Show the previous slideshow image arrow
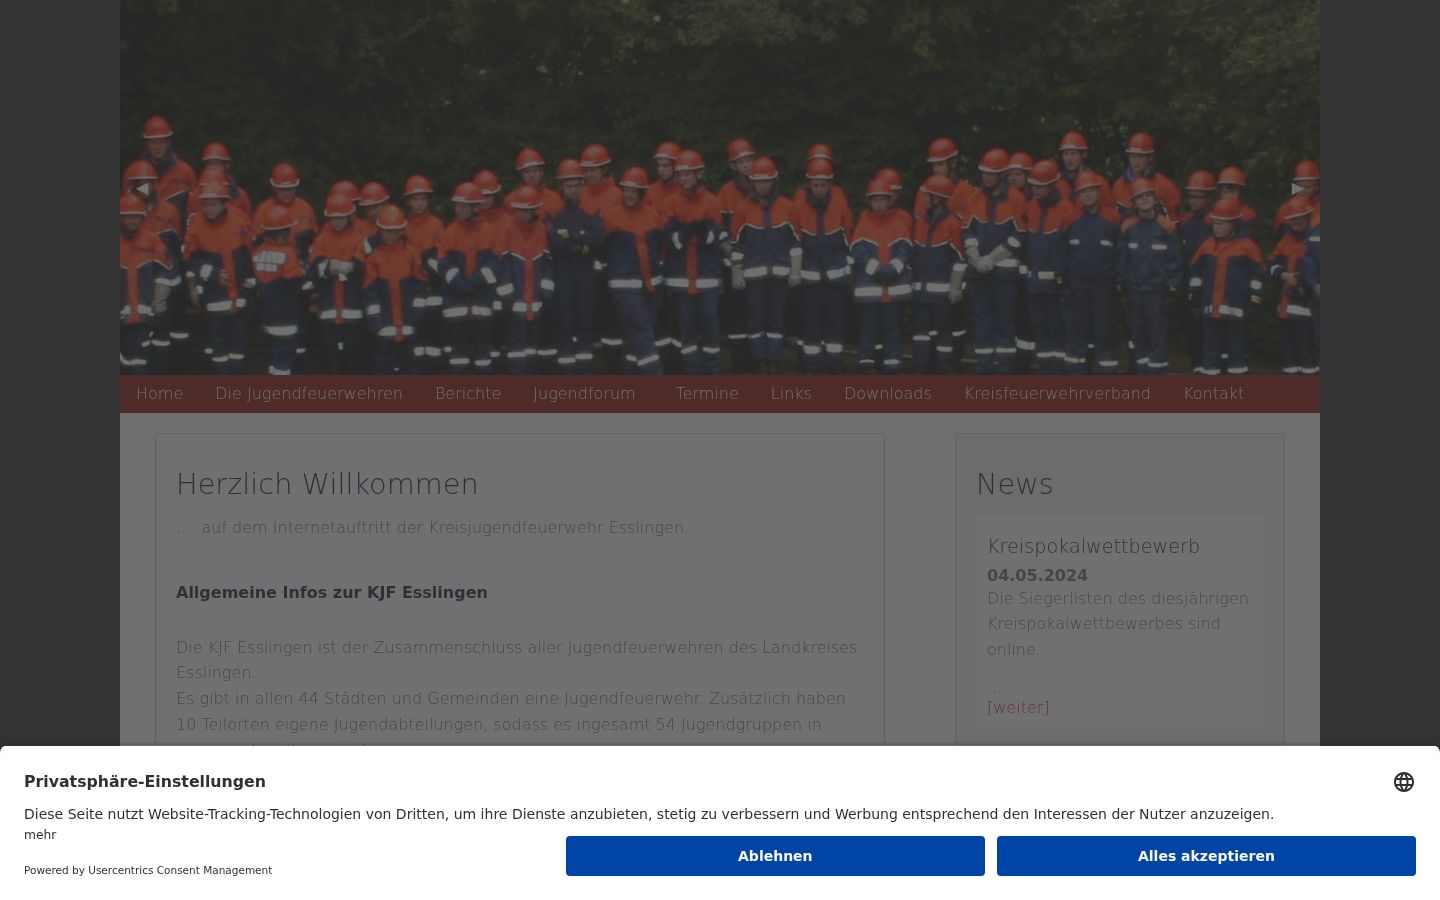Screen dimensions: 1440x900 click(x=142, y=188)
